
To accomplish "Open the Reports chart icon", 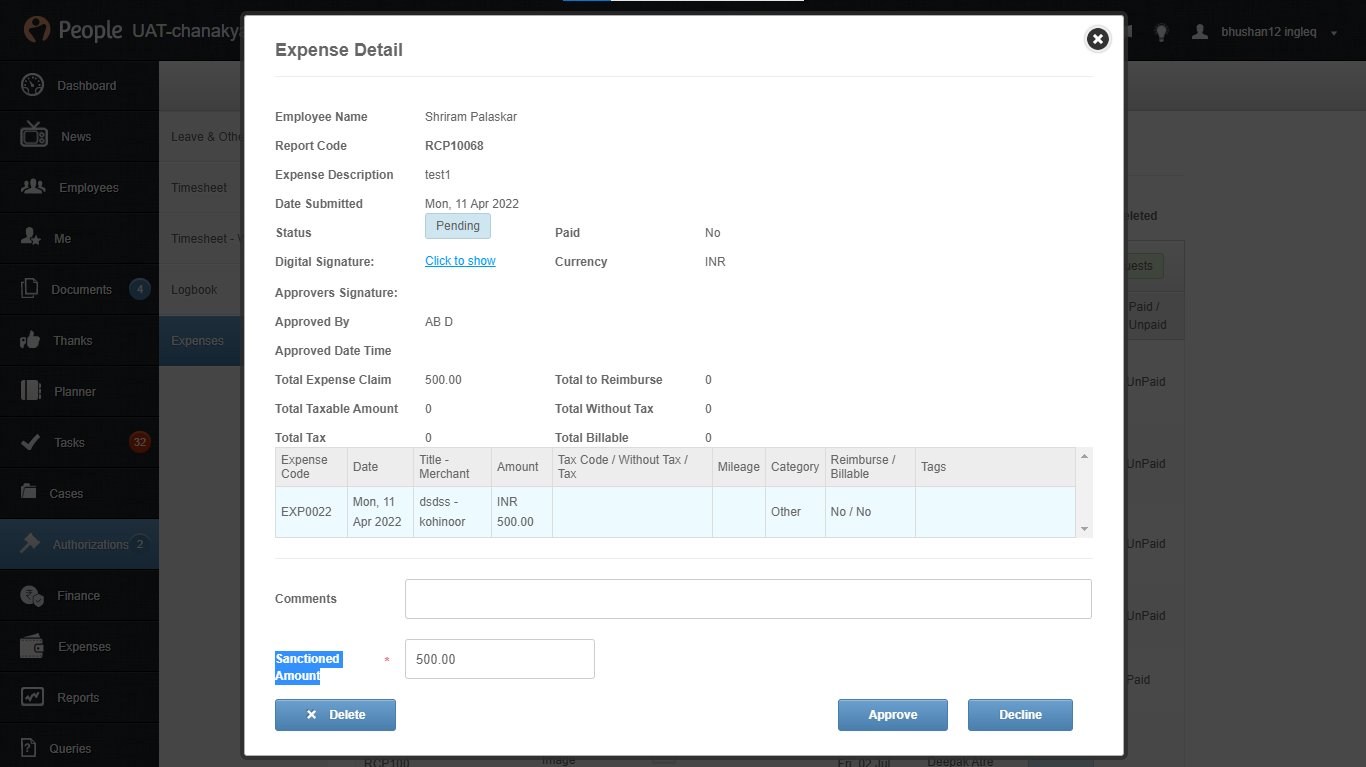I will (32, 697).
